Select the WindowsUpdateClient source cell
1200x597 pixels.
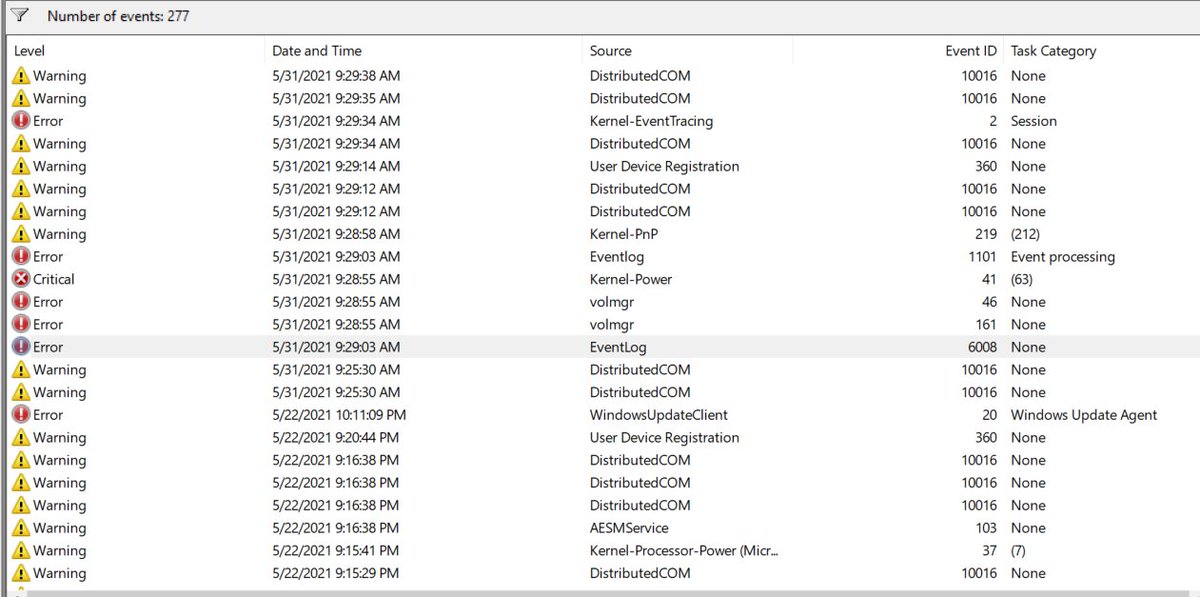(x=659, y=415)
